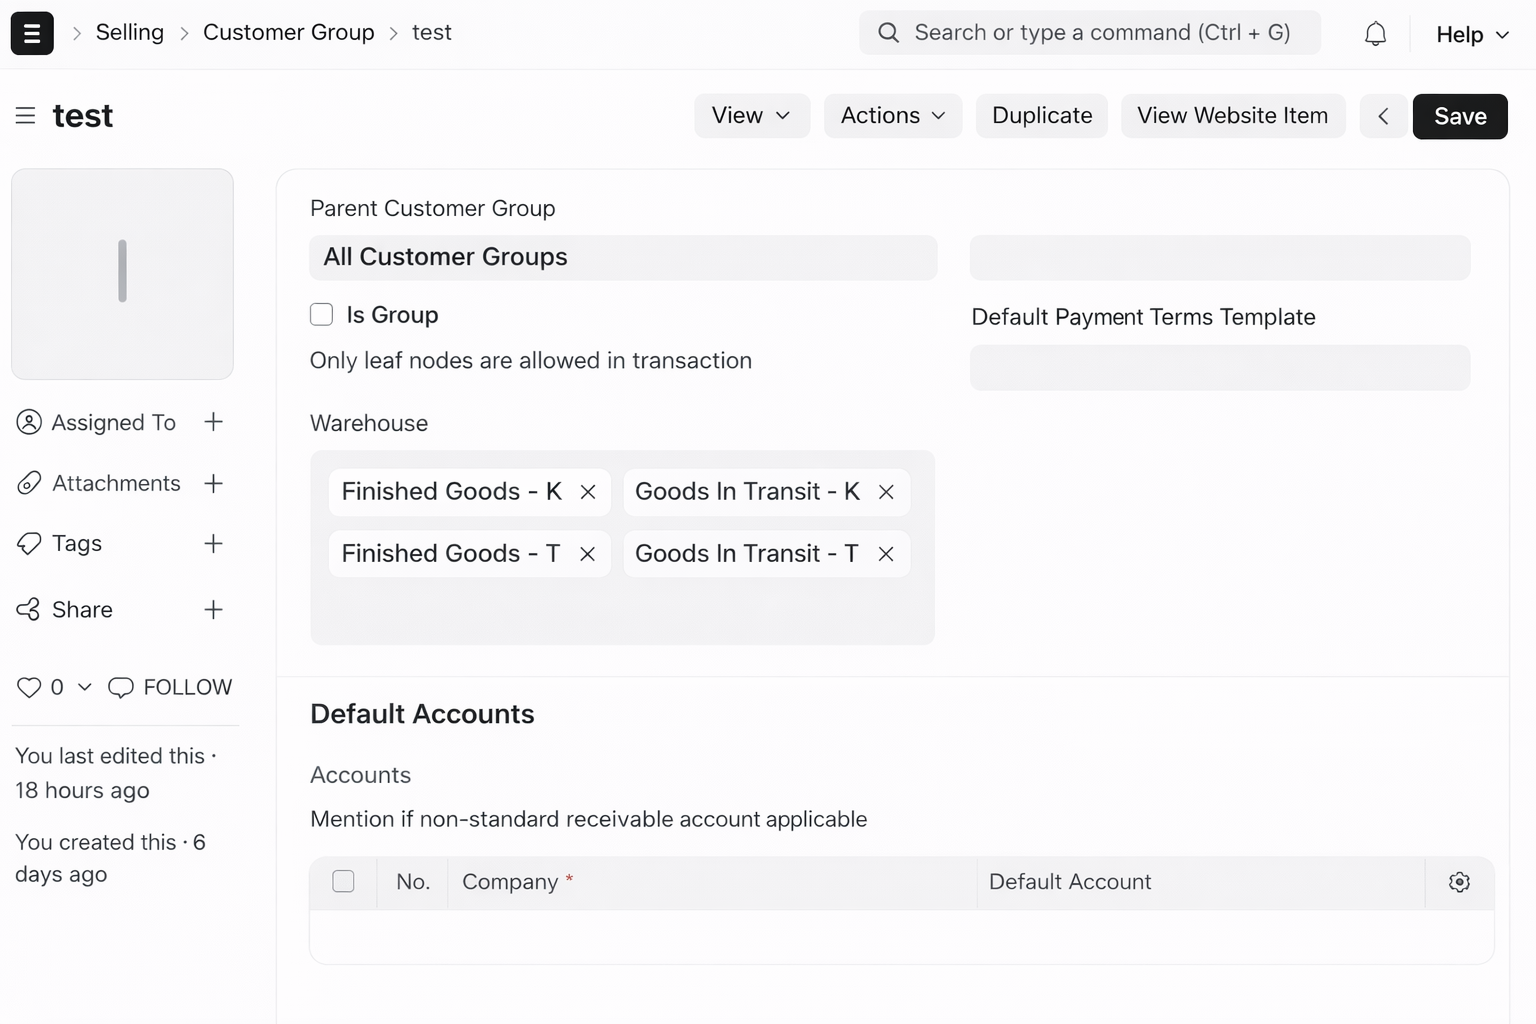Click the Attachments paperclip icon
Viewport: 1536px width, 1024px height.
(x=29, y=483)
